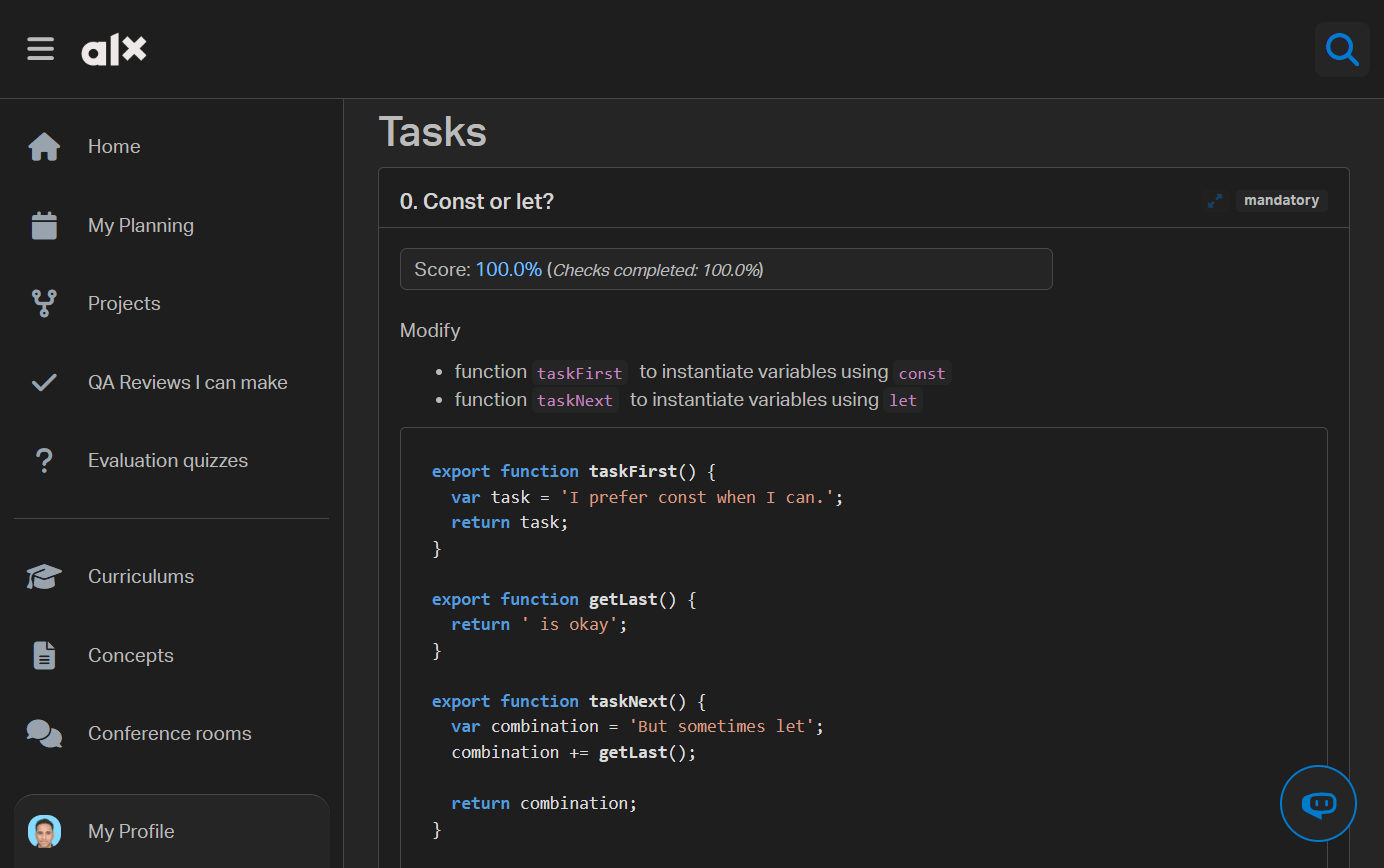Open the support chat bubble
This screenshot has width=1384, height=868.
1318,803
